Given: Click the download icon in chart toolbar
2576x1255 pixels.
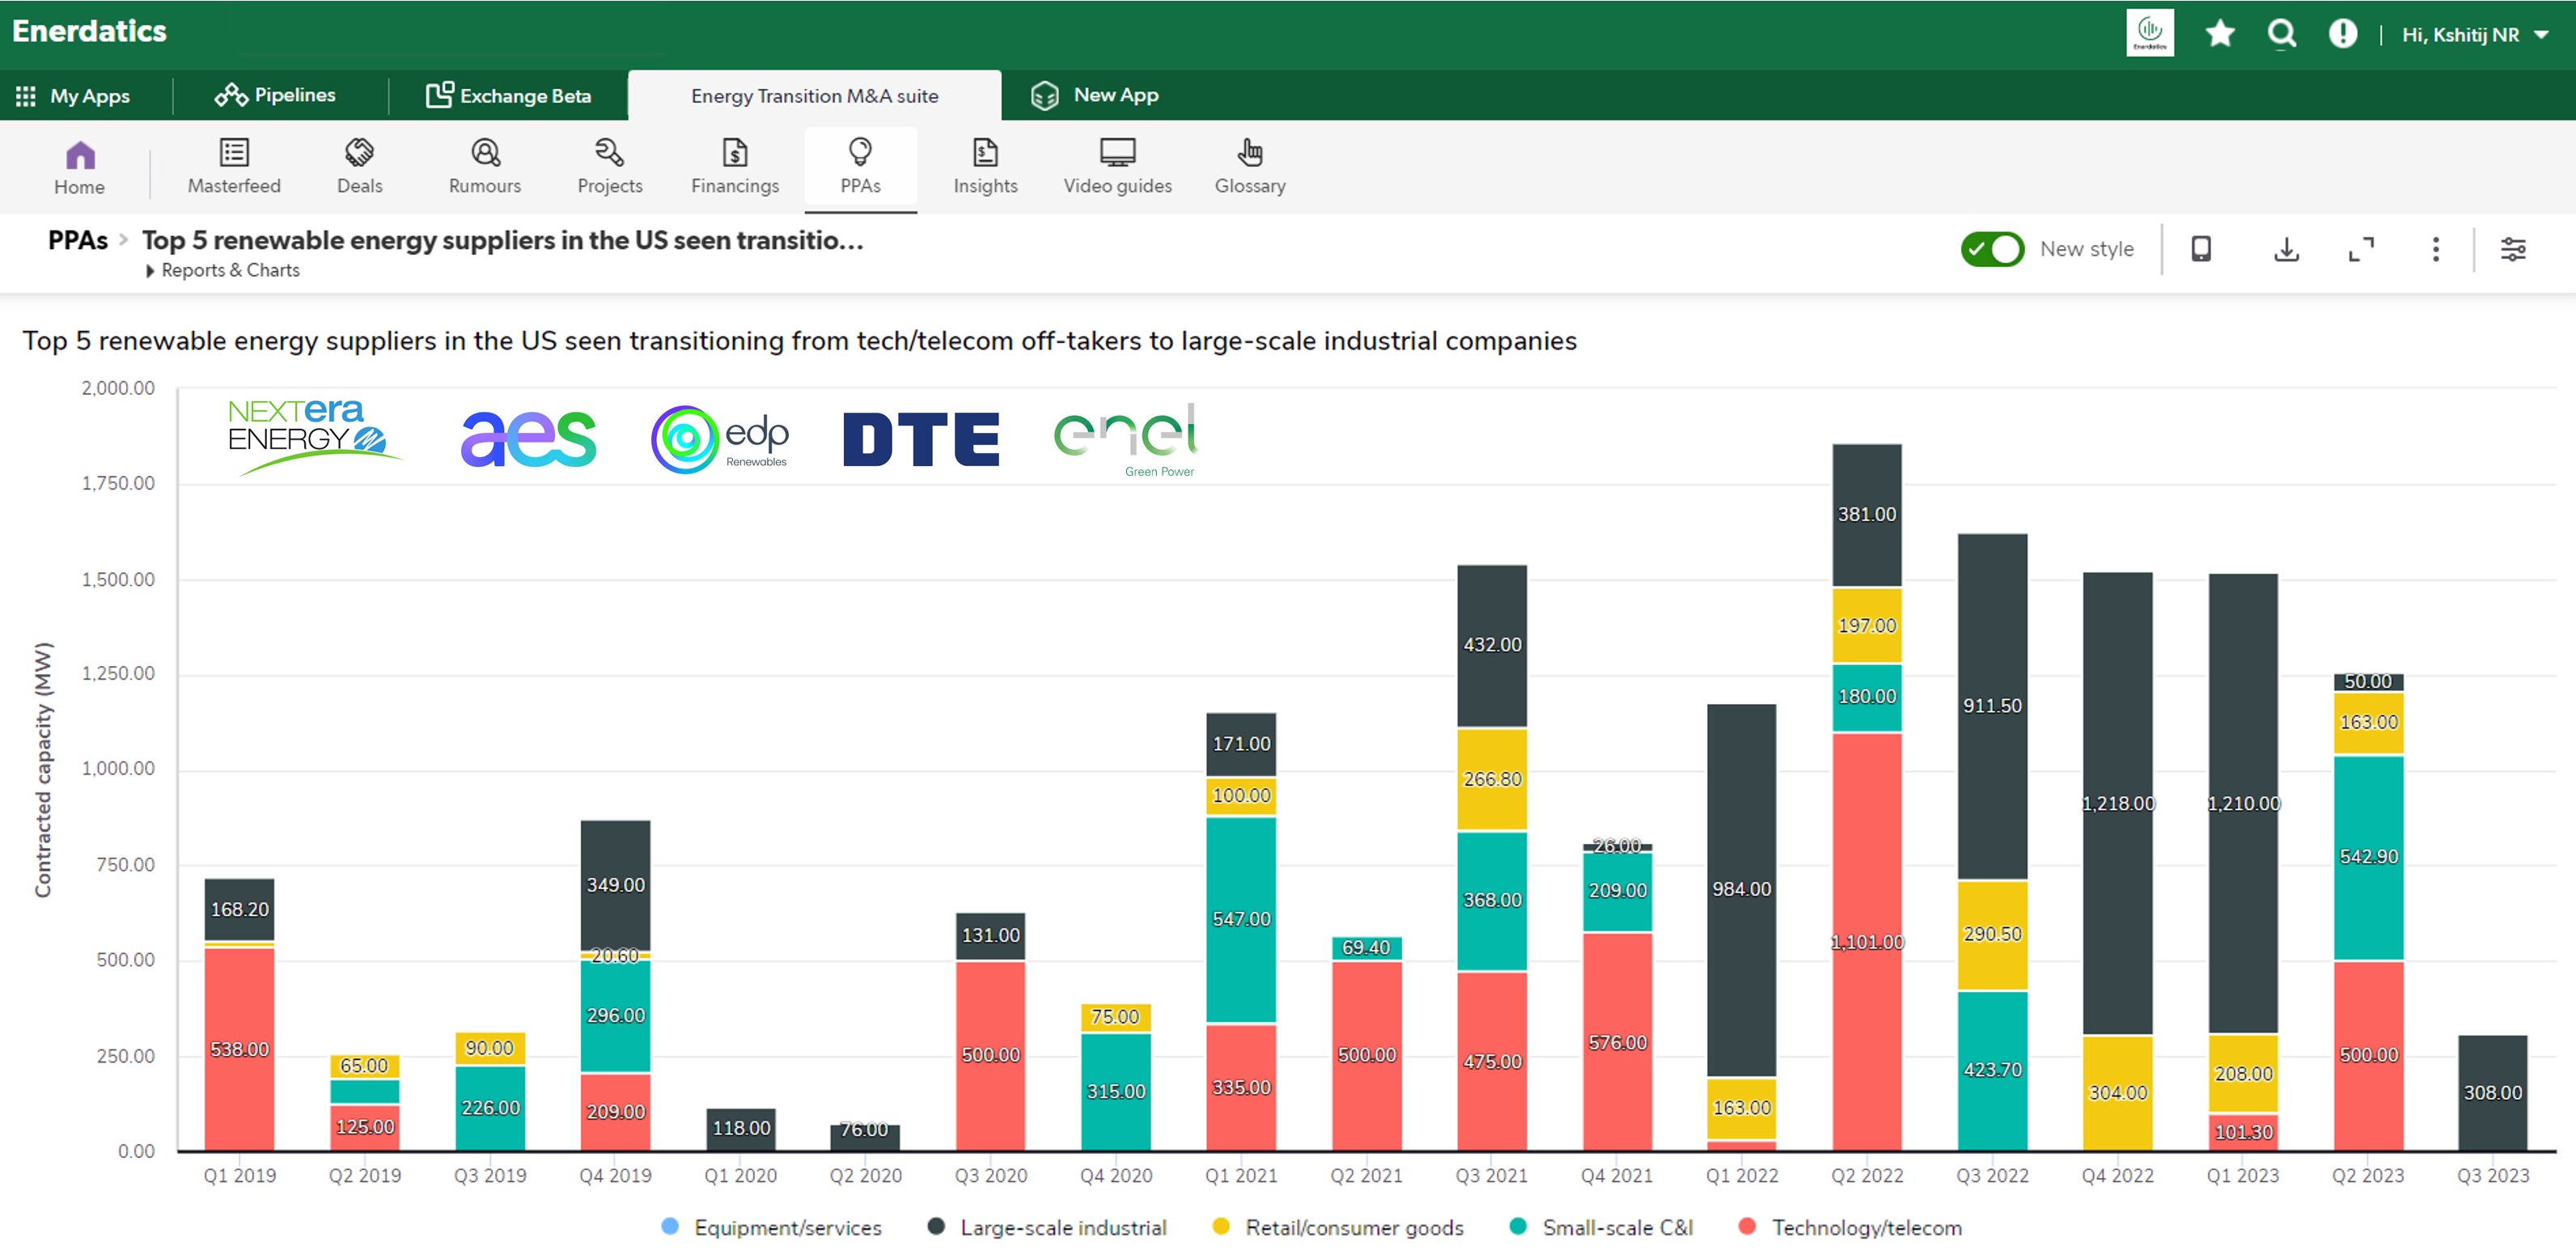Looking at the screenshot, I should coord(2286,249).
